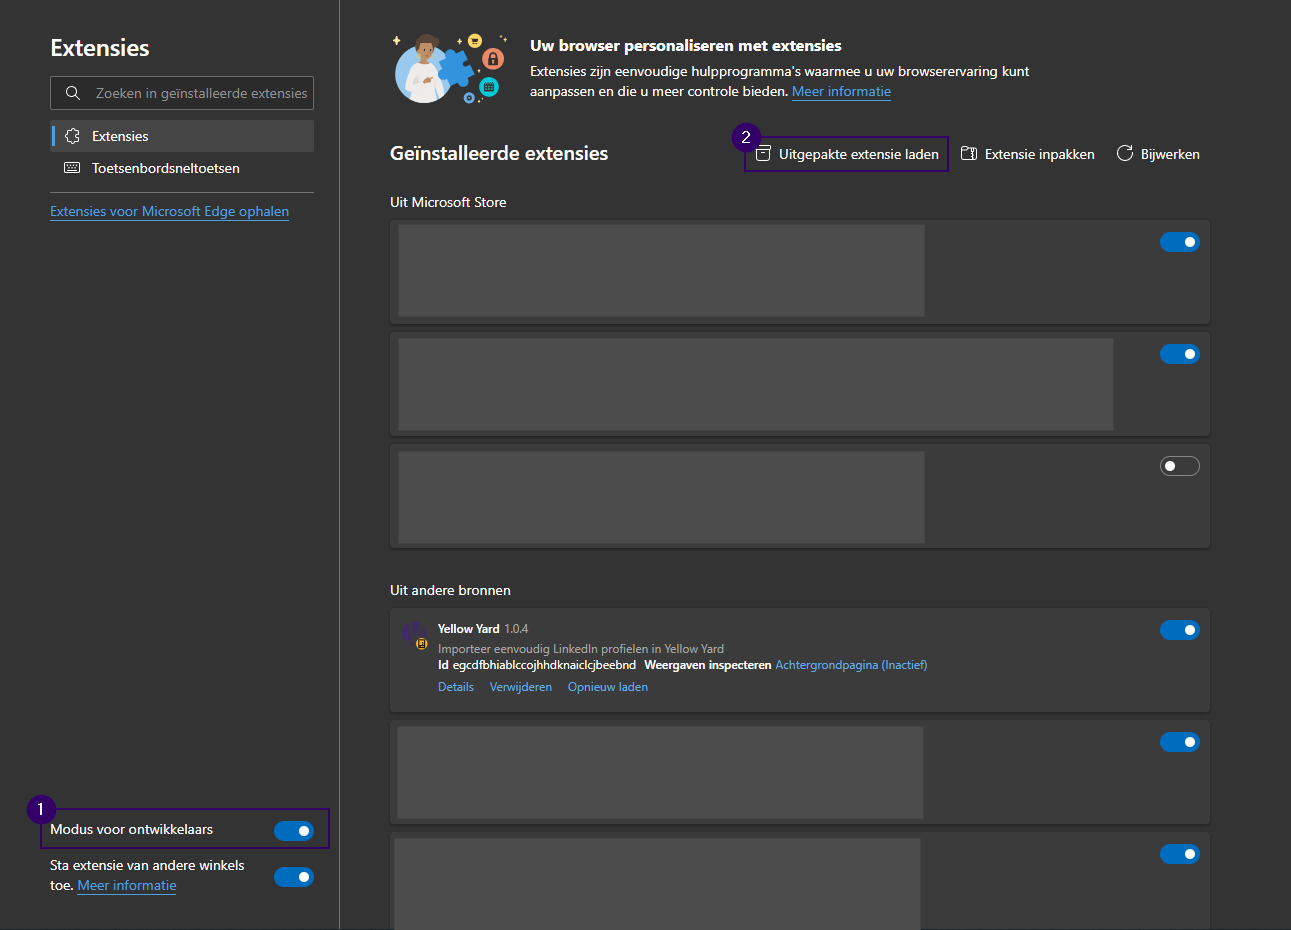Click the keyboard icon for Toetsenbordsneltoetsen
Viewport: 1291px width, 930px height.
(x=72, y=168)
